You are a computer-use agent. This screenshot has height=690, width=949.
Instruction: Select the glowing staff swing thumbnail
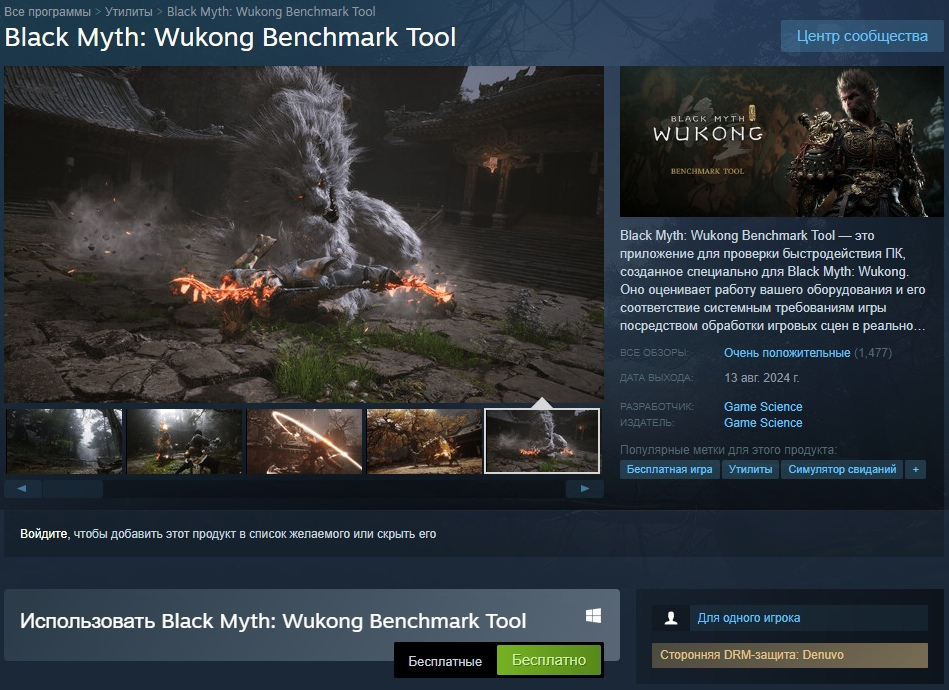click(x=304, y=441)
